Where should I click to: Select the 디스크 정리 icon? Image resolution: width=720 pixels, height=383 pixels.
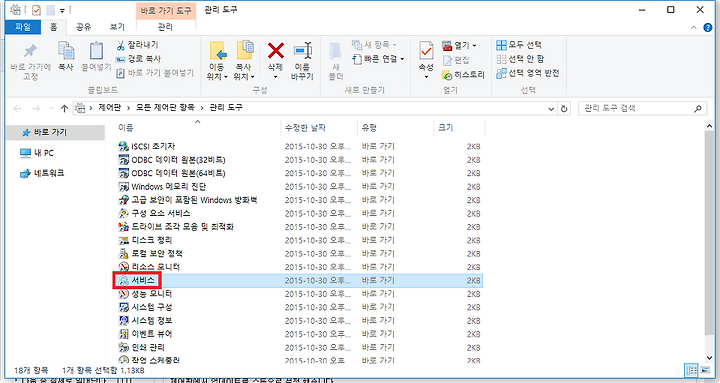(123, 240)
